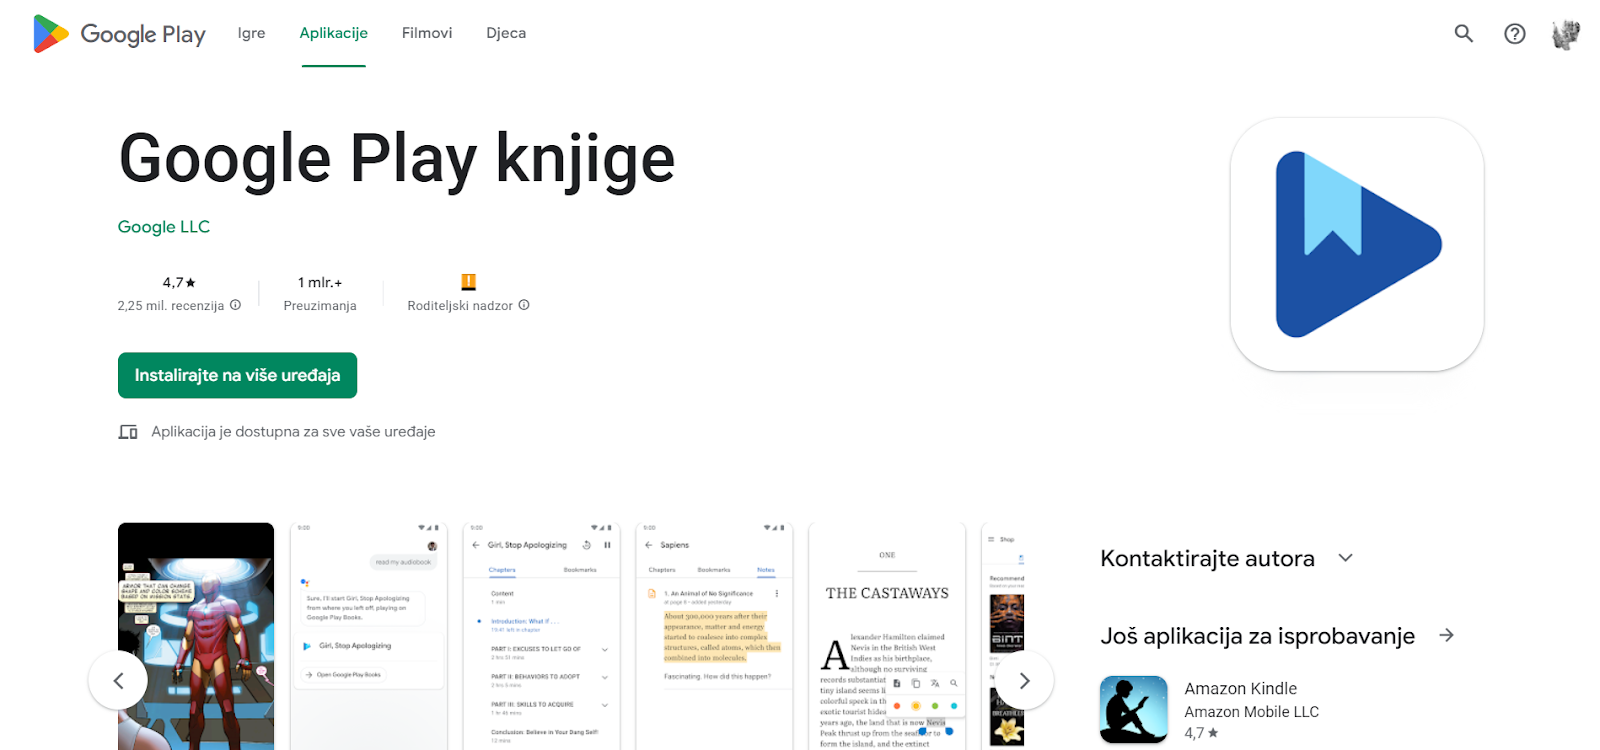Click the info icon next to recenzija
Screen dimensions: 1600x750
[235, 305]
